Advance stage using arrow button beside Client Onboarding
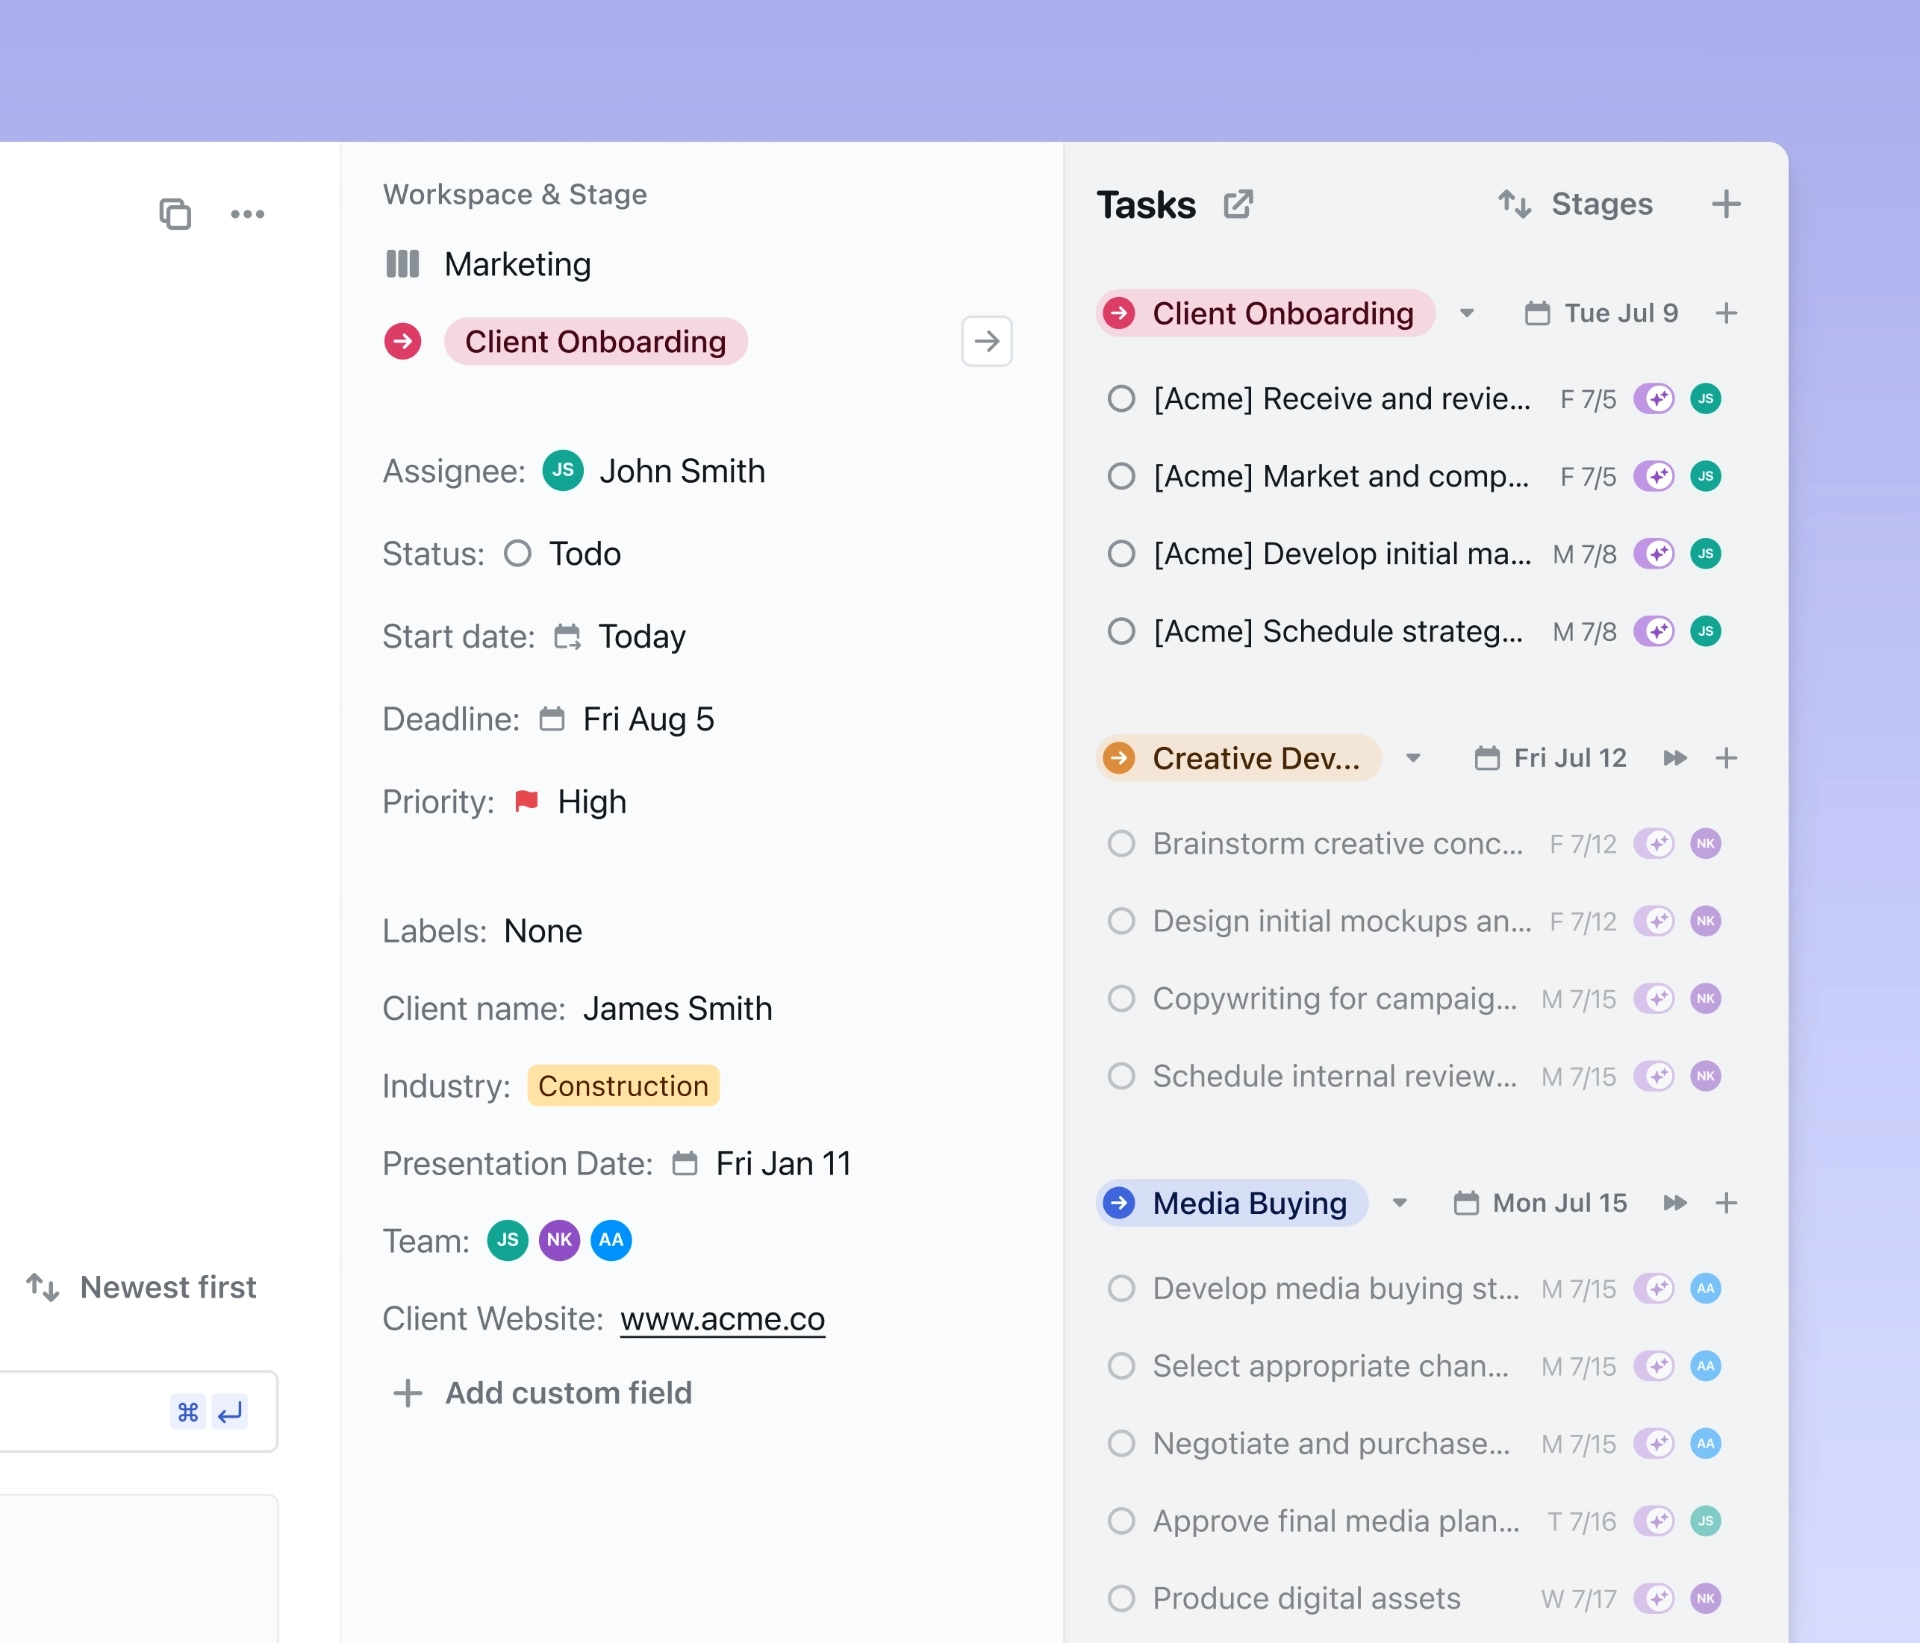Image resolution: width=1920 pixels, height=1643 pixels. (x=986, y=341)
